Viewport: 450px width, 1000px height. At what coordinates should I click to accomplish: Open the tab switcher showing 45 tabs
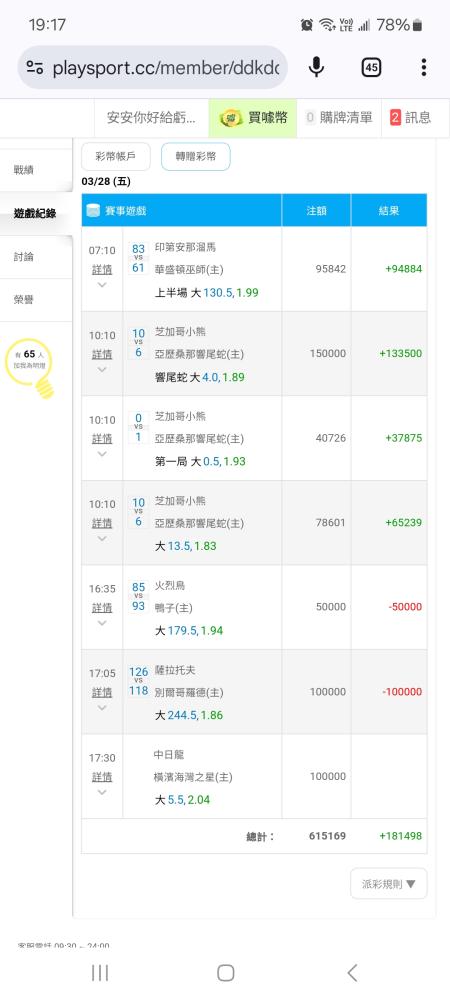coord(371,67)
